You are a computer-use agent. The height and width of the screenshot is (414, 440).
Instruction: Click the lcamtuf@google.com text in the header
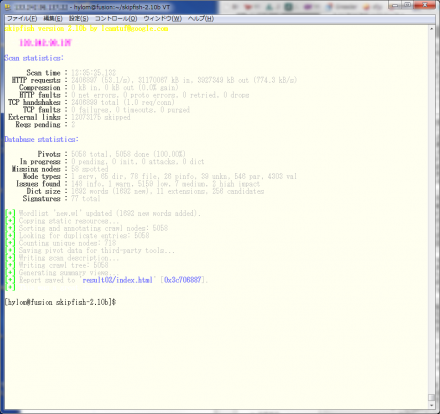coord(135,29)
